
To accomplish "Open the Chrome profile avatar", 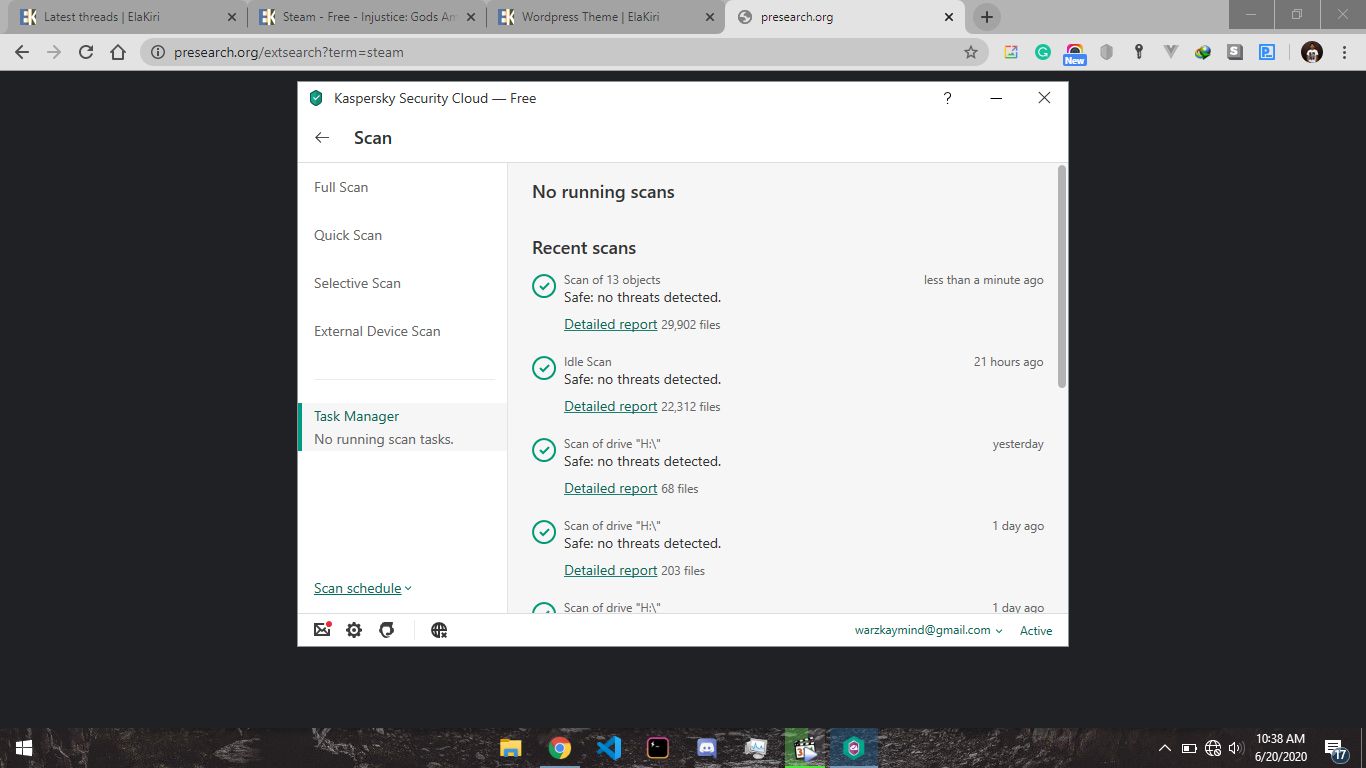I will pos(1312,52).
